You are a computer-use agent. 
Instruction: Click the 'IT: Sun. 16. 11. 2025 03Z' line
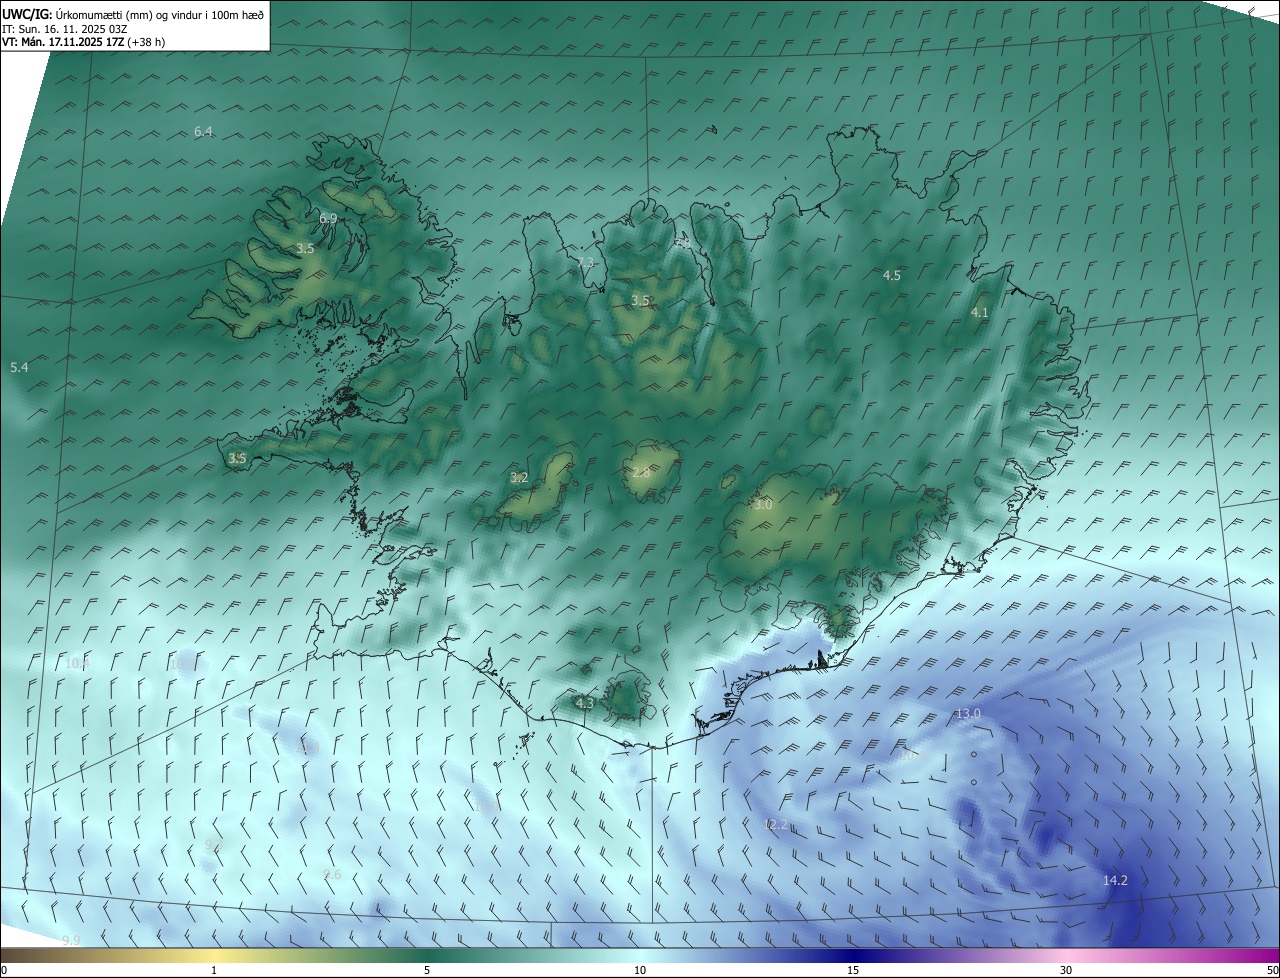point(65,29)
